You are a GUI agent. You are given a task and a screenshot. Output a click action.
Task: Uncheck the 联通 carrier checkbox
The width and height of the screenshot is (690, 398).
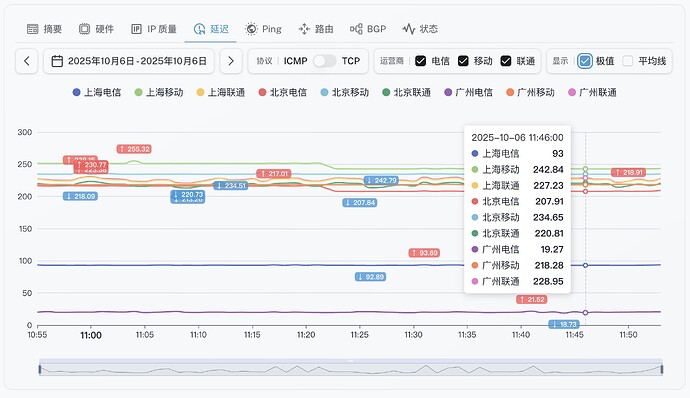coord(506,61)
